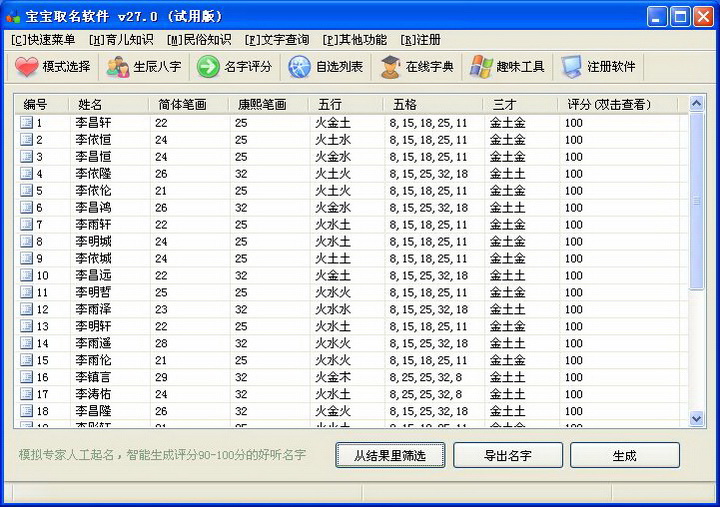Screen dimensions: 720x507
Task: Sort by the 五行 column header
Action: (346, 105)
